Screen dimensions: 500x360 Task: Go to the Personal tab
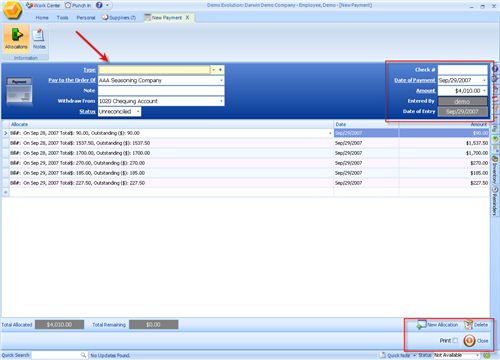click(86, 18)
